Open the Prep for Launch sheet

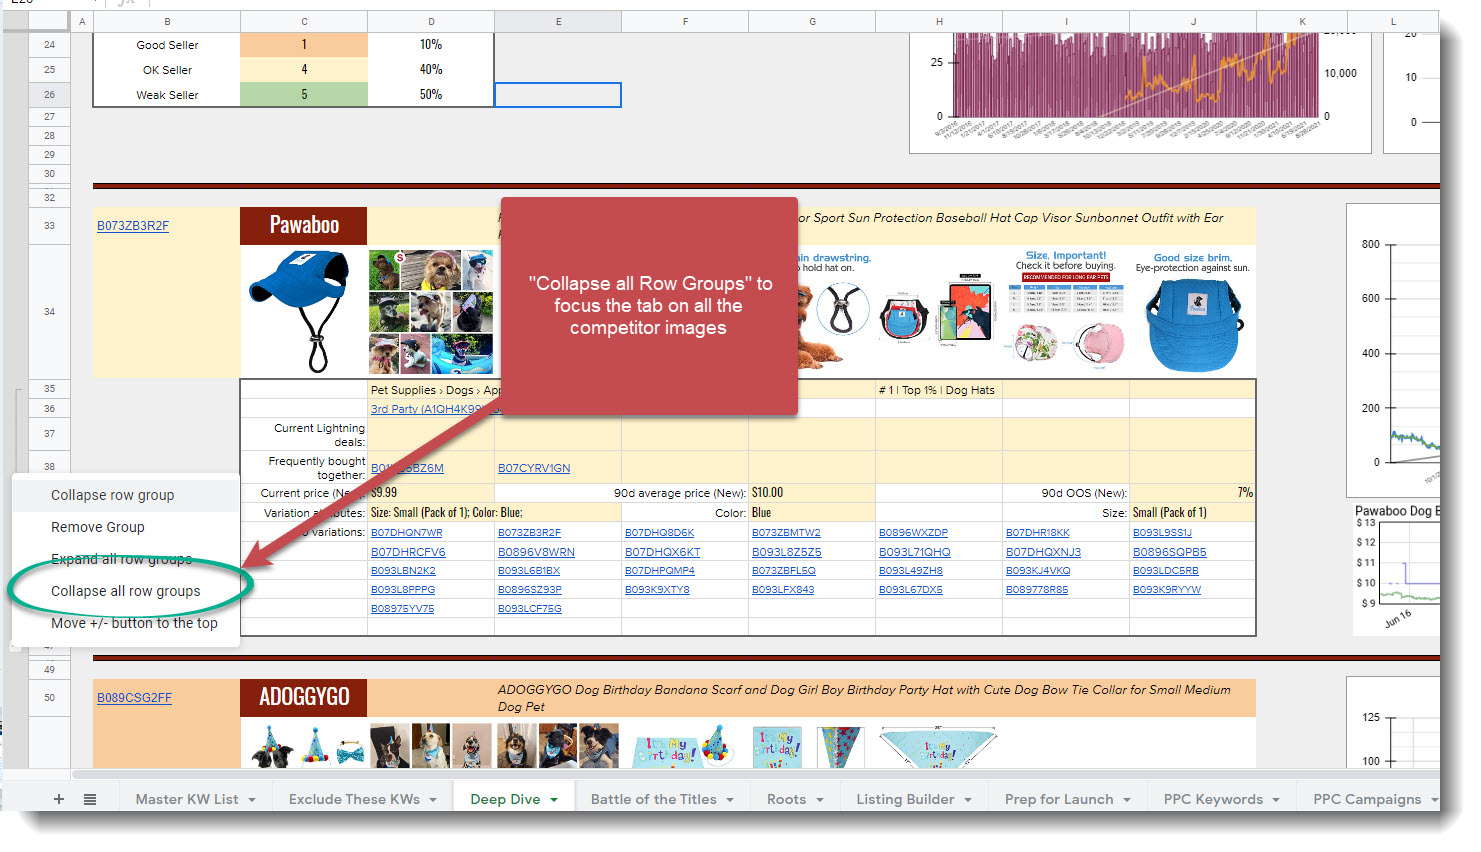[x=1059, y=799]
